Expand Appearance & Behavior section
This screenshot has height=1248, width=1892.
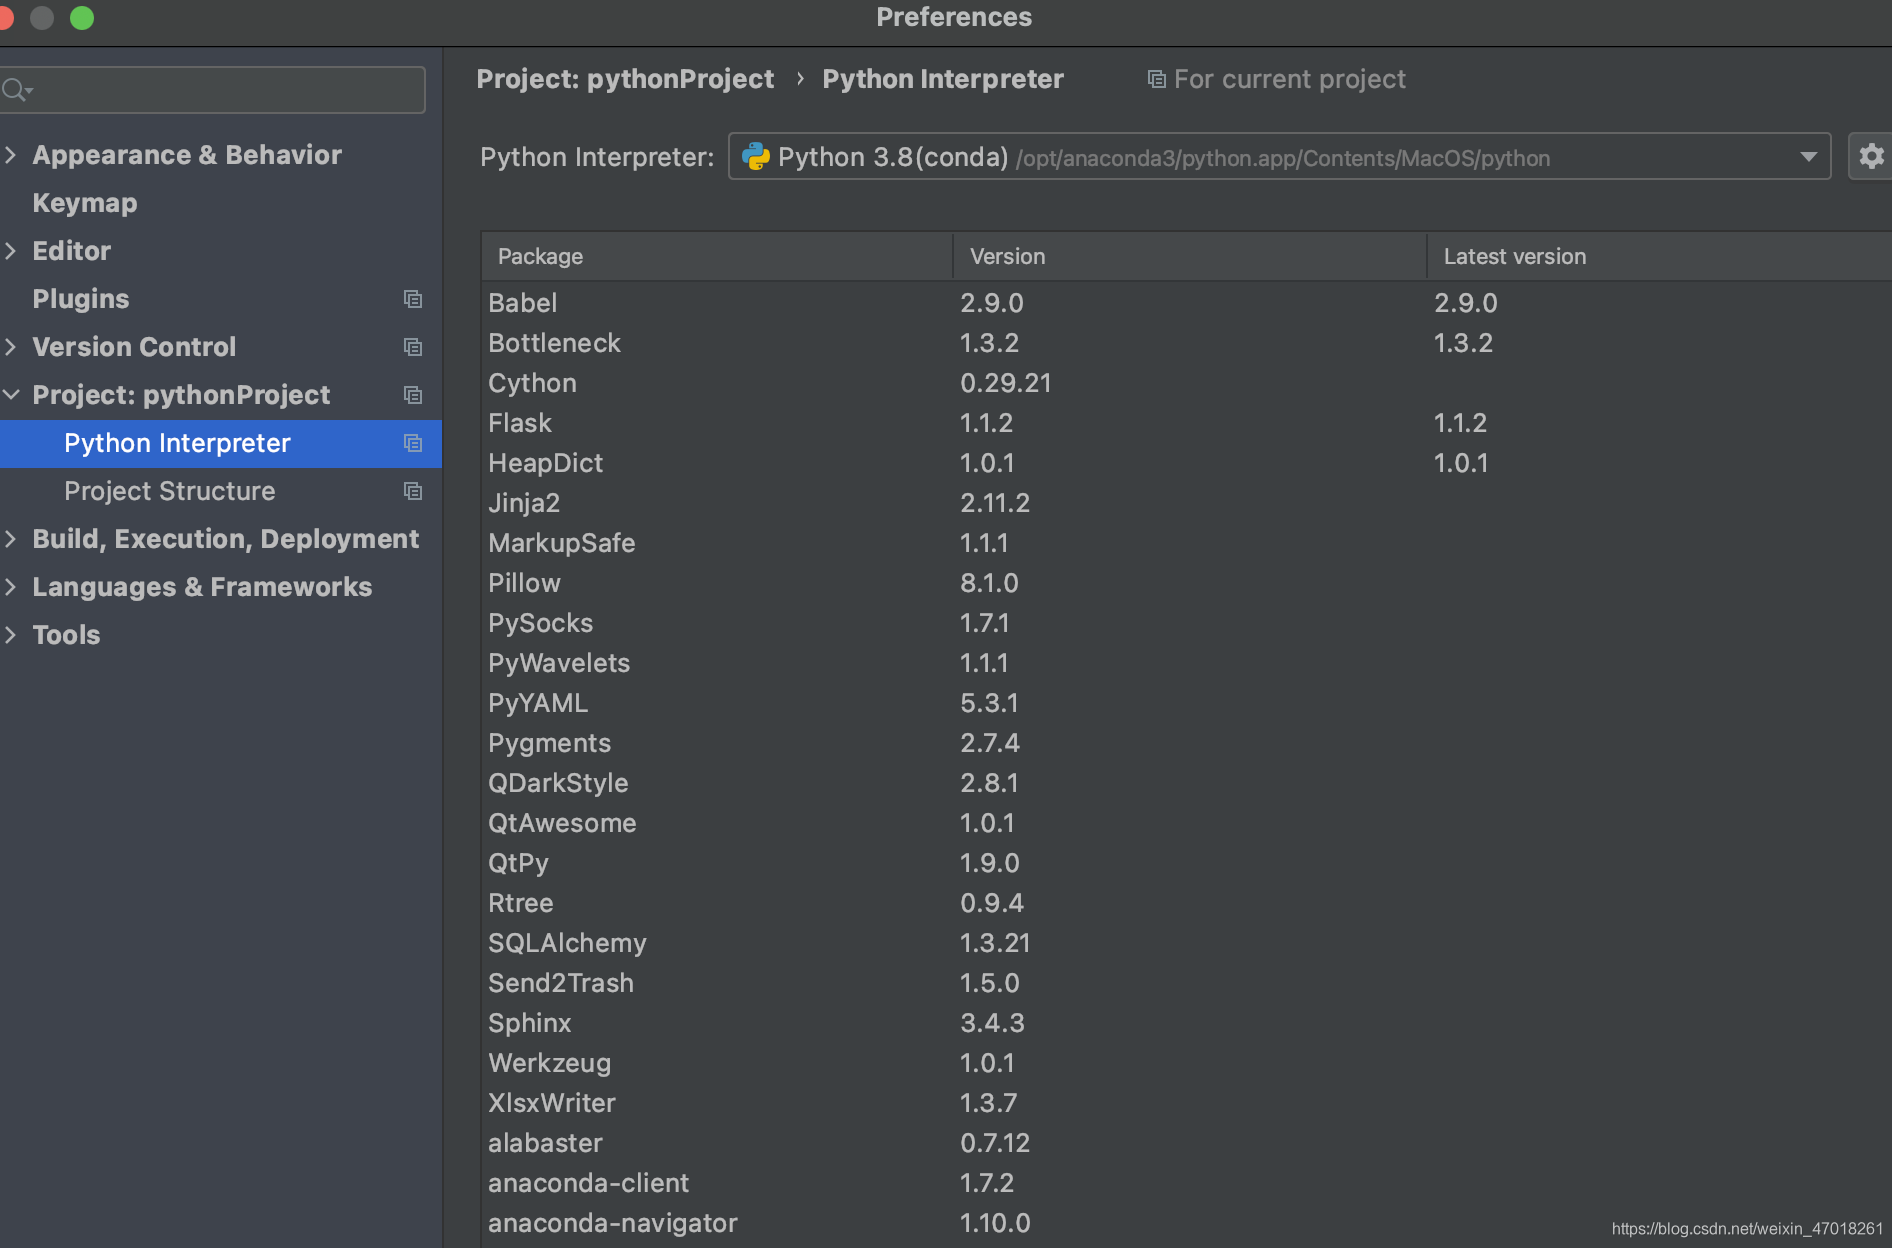(11, 155)
